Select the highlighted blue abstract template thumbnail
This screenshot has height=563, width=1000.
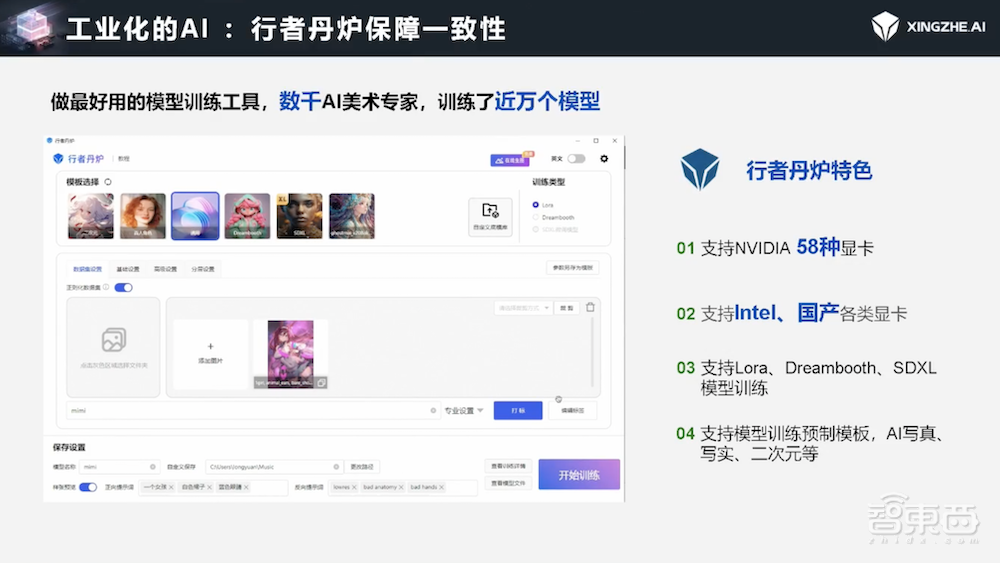[x=195, y=216]
